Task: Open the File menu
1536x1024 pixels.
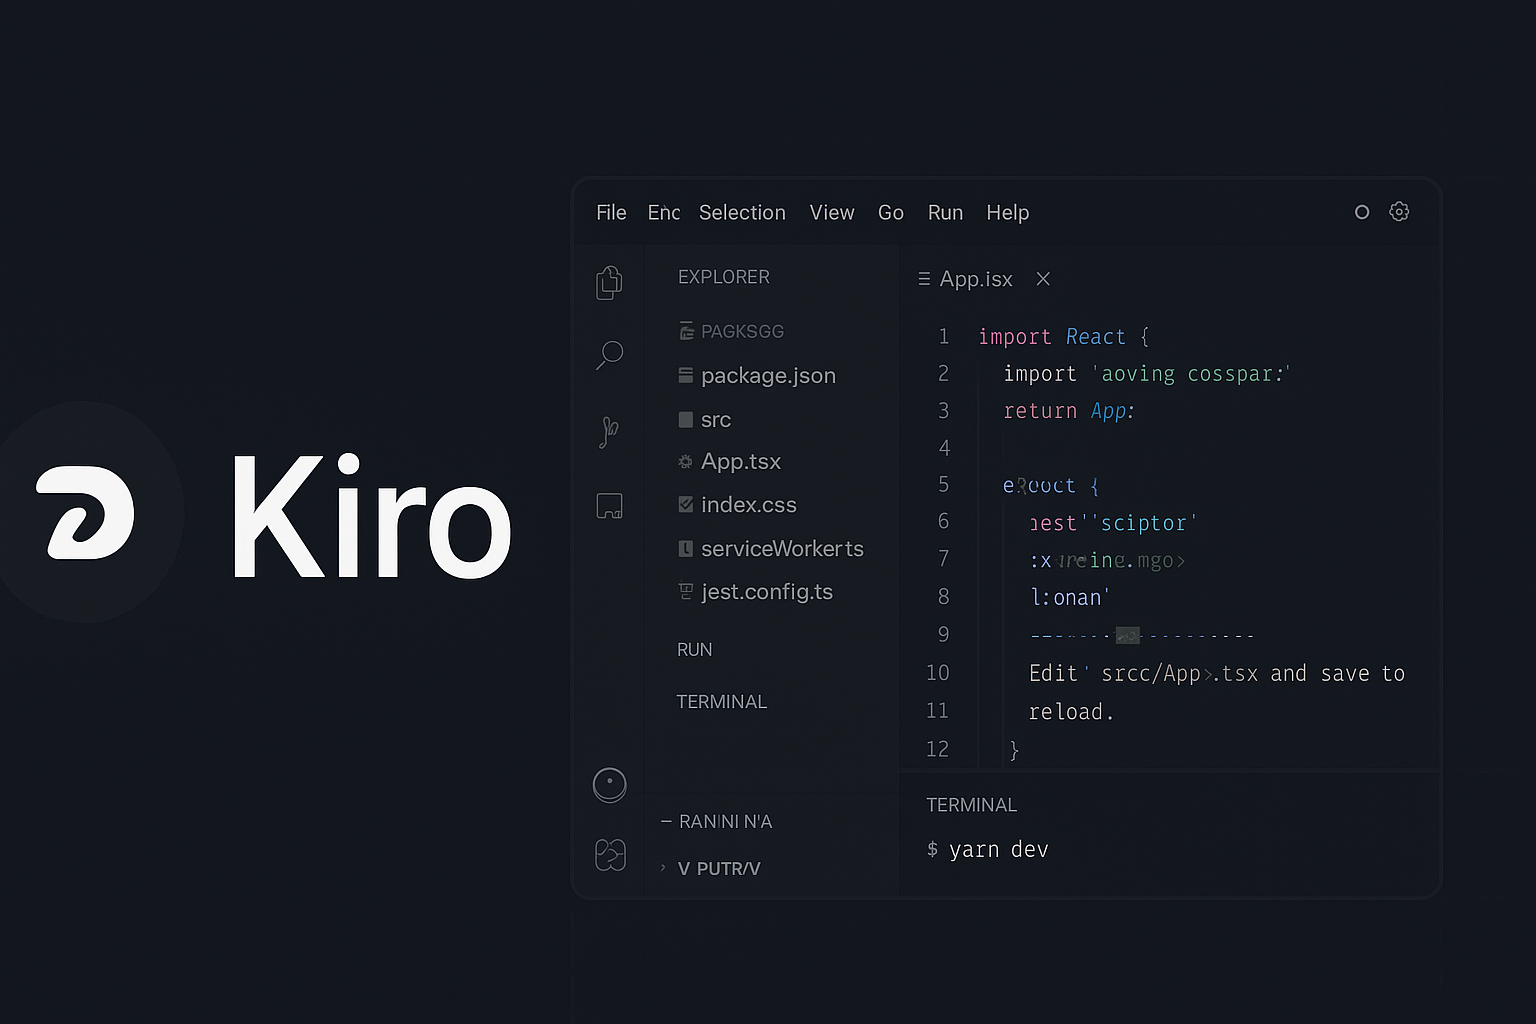Action: coord(611,213)
